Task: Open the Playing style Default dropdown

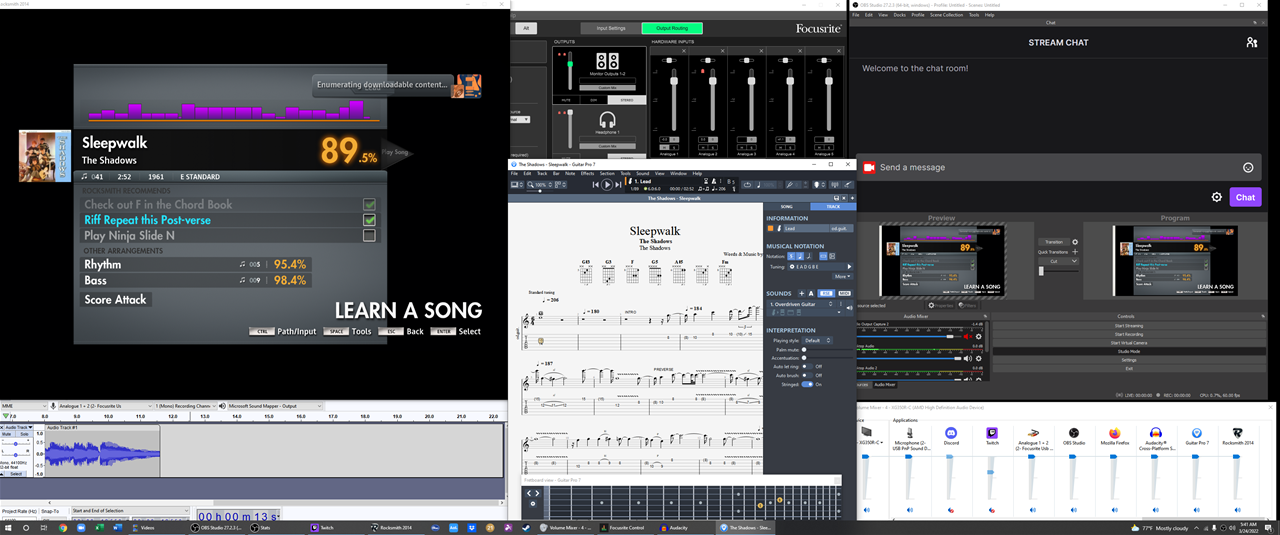Action: [x=817, y=340]
